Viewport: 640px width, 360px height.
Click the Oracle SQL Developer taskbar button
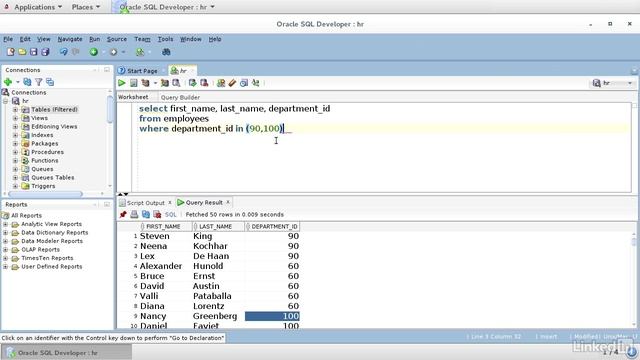(66, 353)
